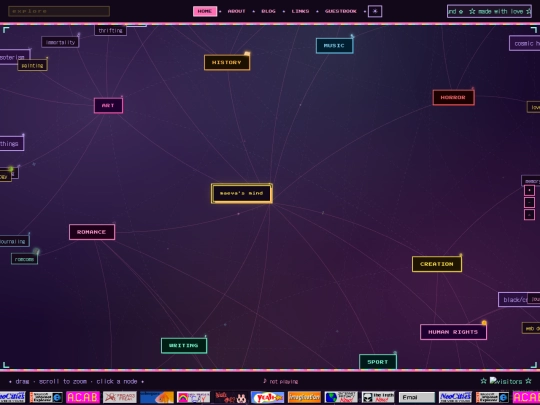Click the music note 'not playing' control
Screen dimensions: 540x405
[280, 381]
